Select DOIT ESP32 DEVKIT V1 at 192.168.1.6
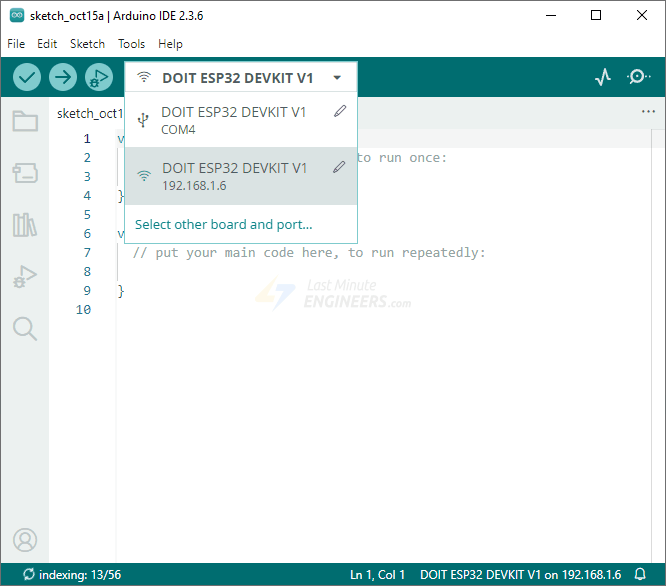 click(241, 176)
